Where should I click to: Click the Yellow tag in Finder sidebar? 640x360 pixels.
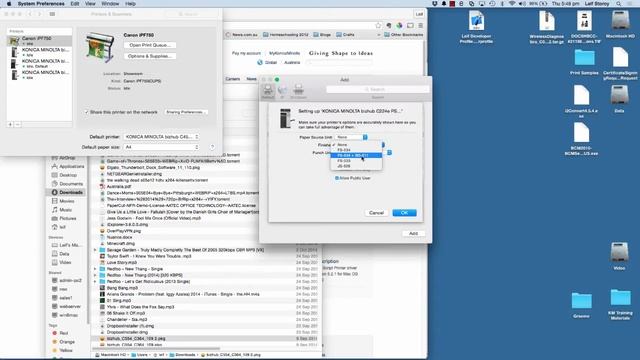tap(62, 351)
